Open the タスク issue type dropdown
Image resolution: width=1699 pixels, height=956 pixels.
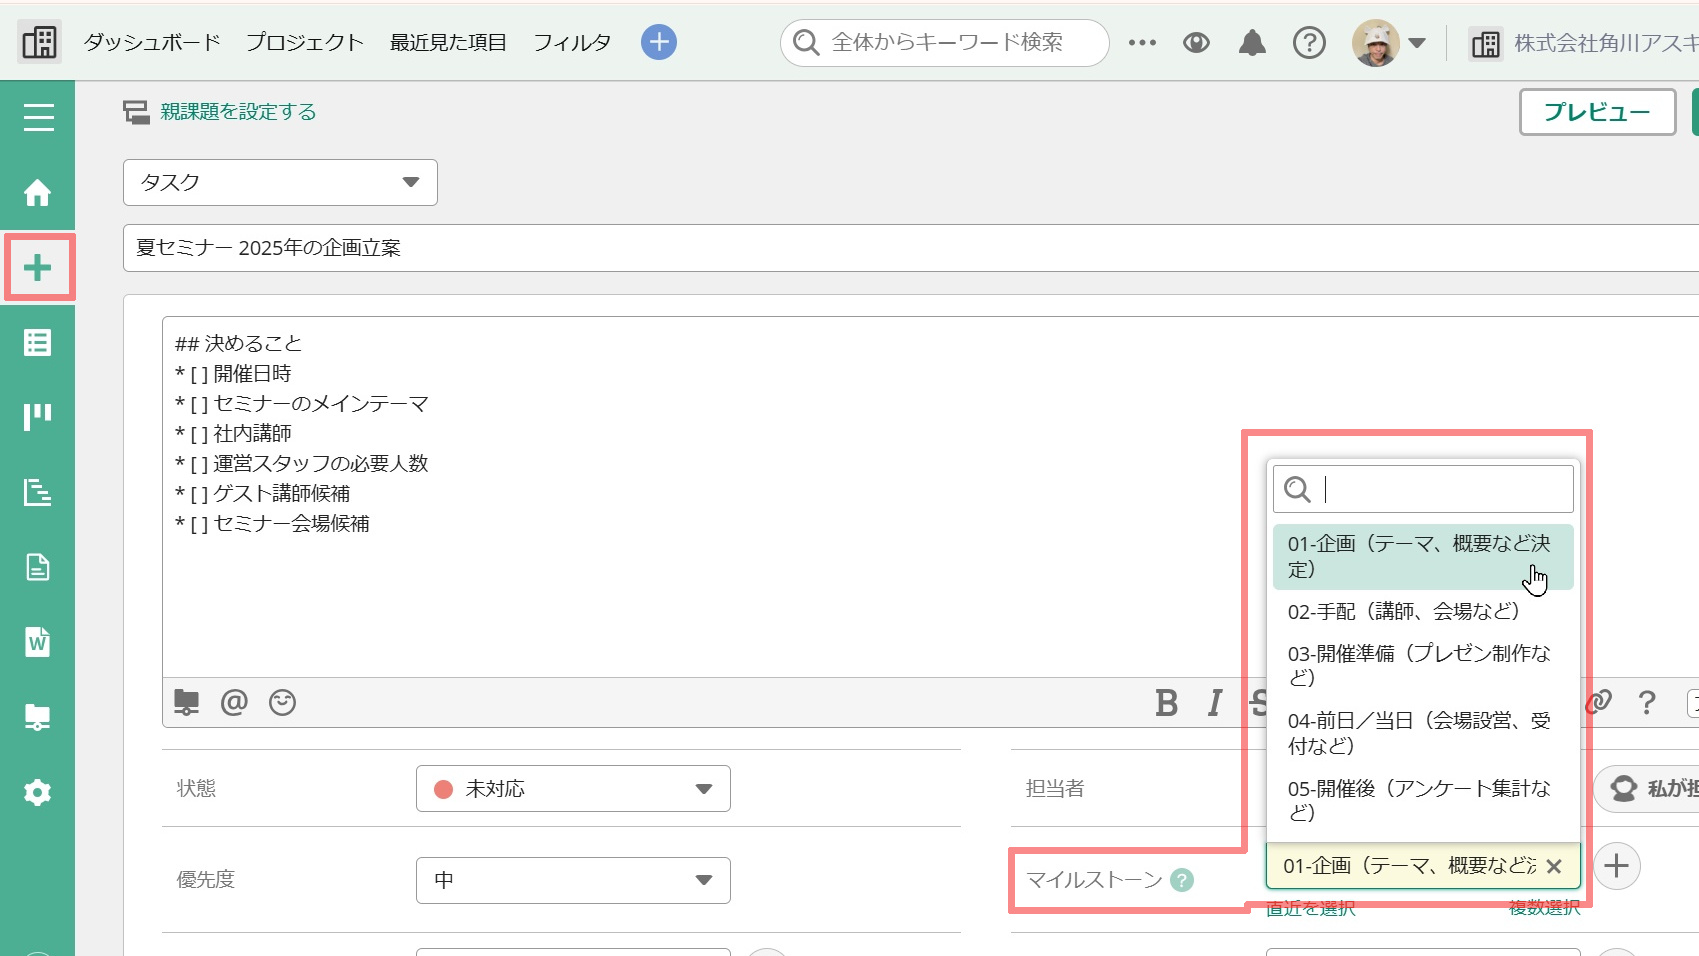[x=280, y=182]
